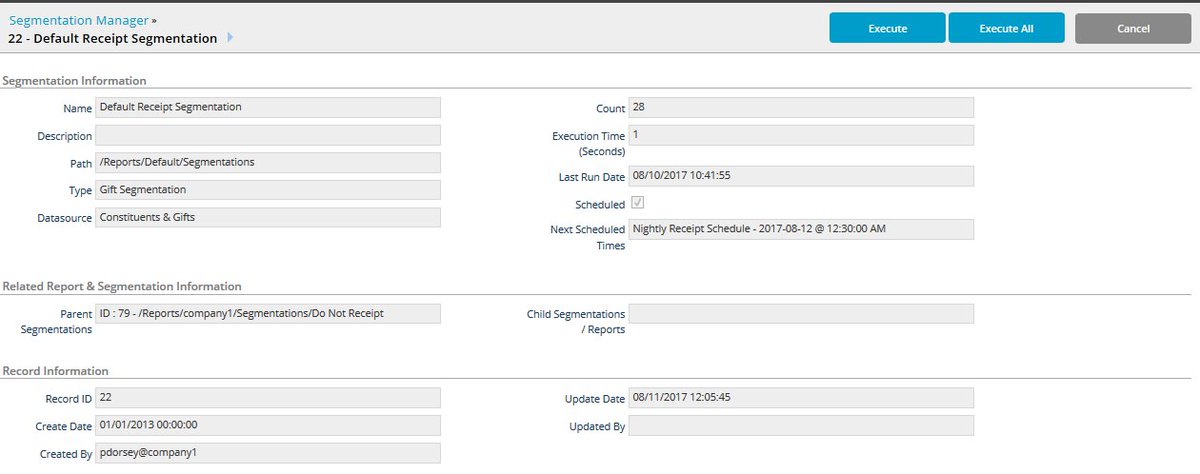This screenshot has height=474, width=1200.
Task: Click the Create Date field
Action: click(x=268, y=425)
